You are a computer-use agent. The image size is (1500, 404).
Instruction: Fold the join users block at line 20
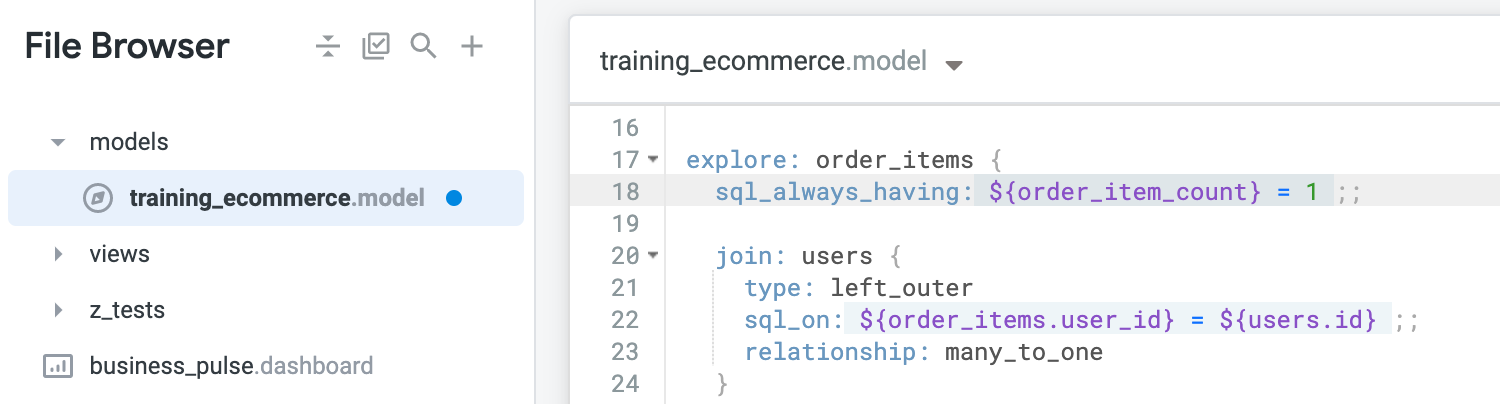click(x=653, y=256)
